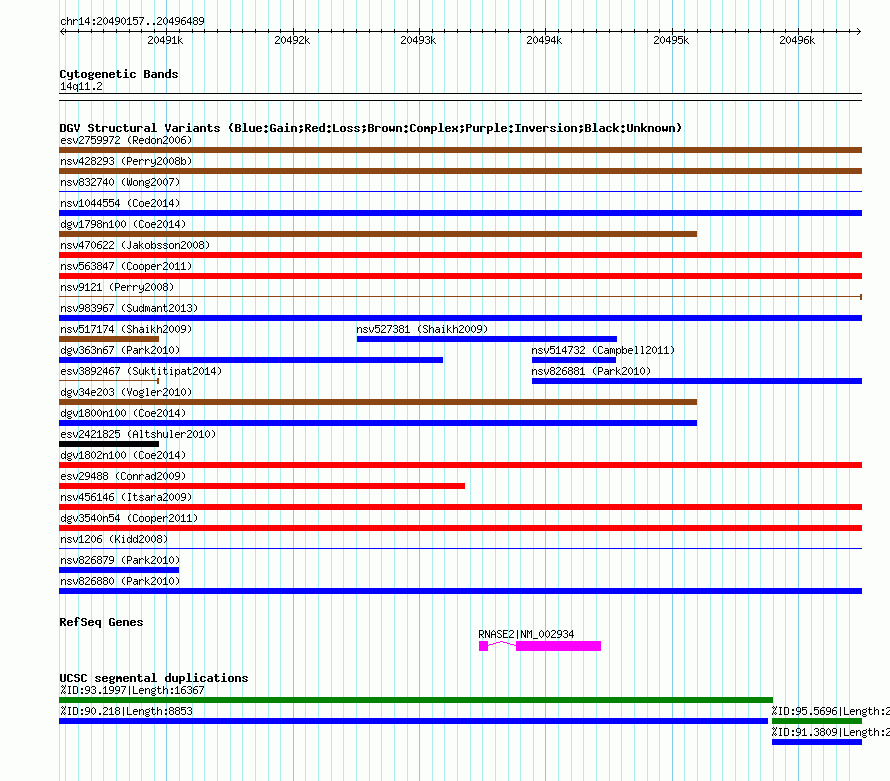Image resolution: width=890 pixels, height=781 pixels.
Task: Click the black esv2421825 unknown-type bar
Action: (109, 444)
